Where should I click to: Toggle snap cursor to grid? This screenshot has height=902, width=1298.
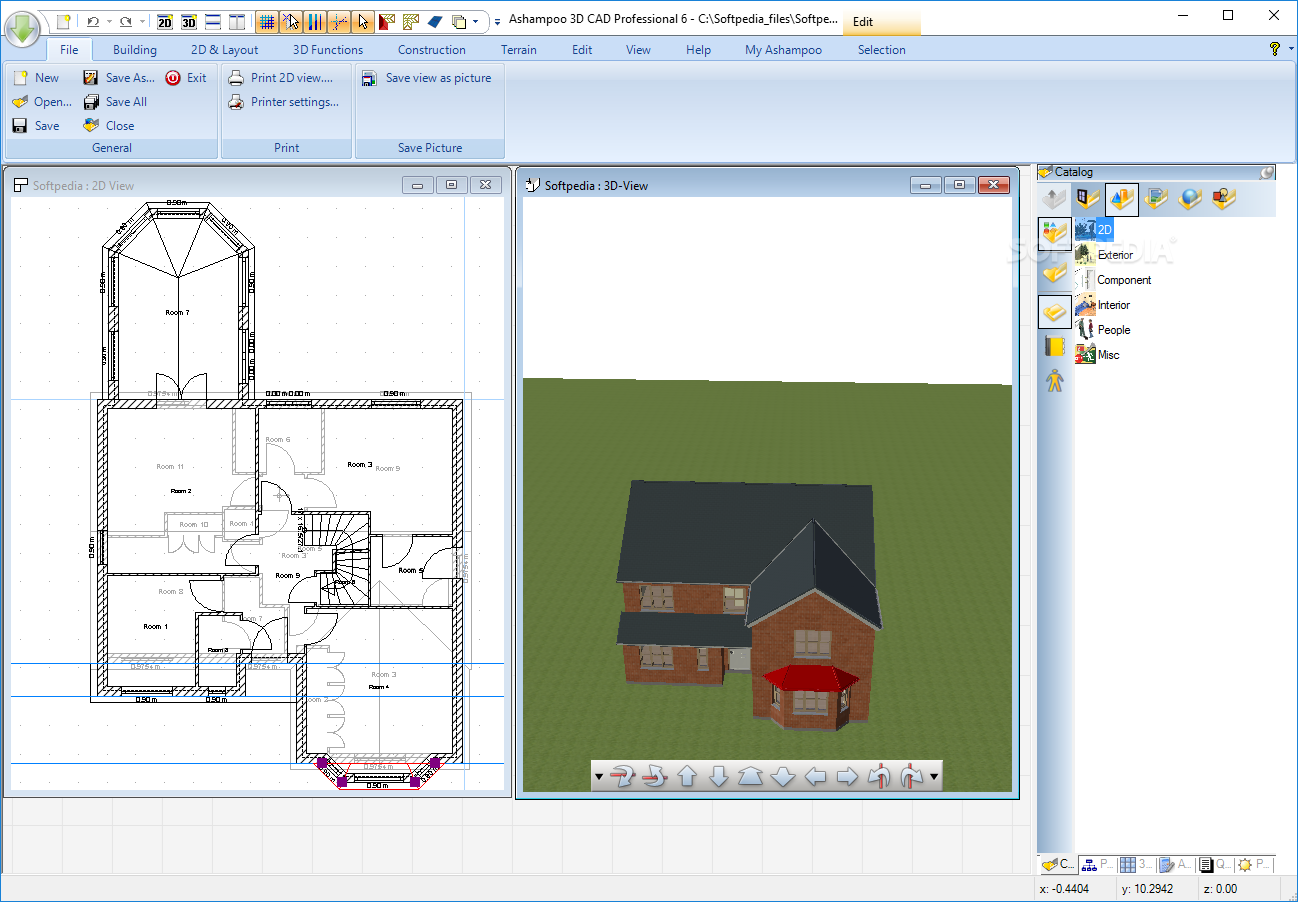(291, 21)
